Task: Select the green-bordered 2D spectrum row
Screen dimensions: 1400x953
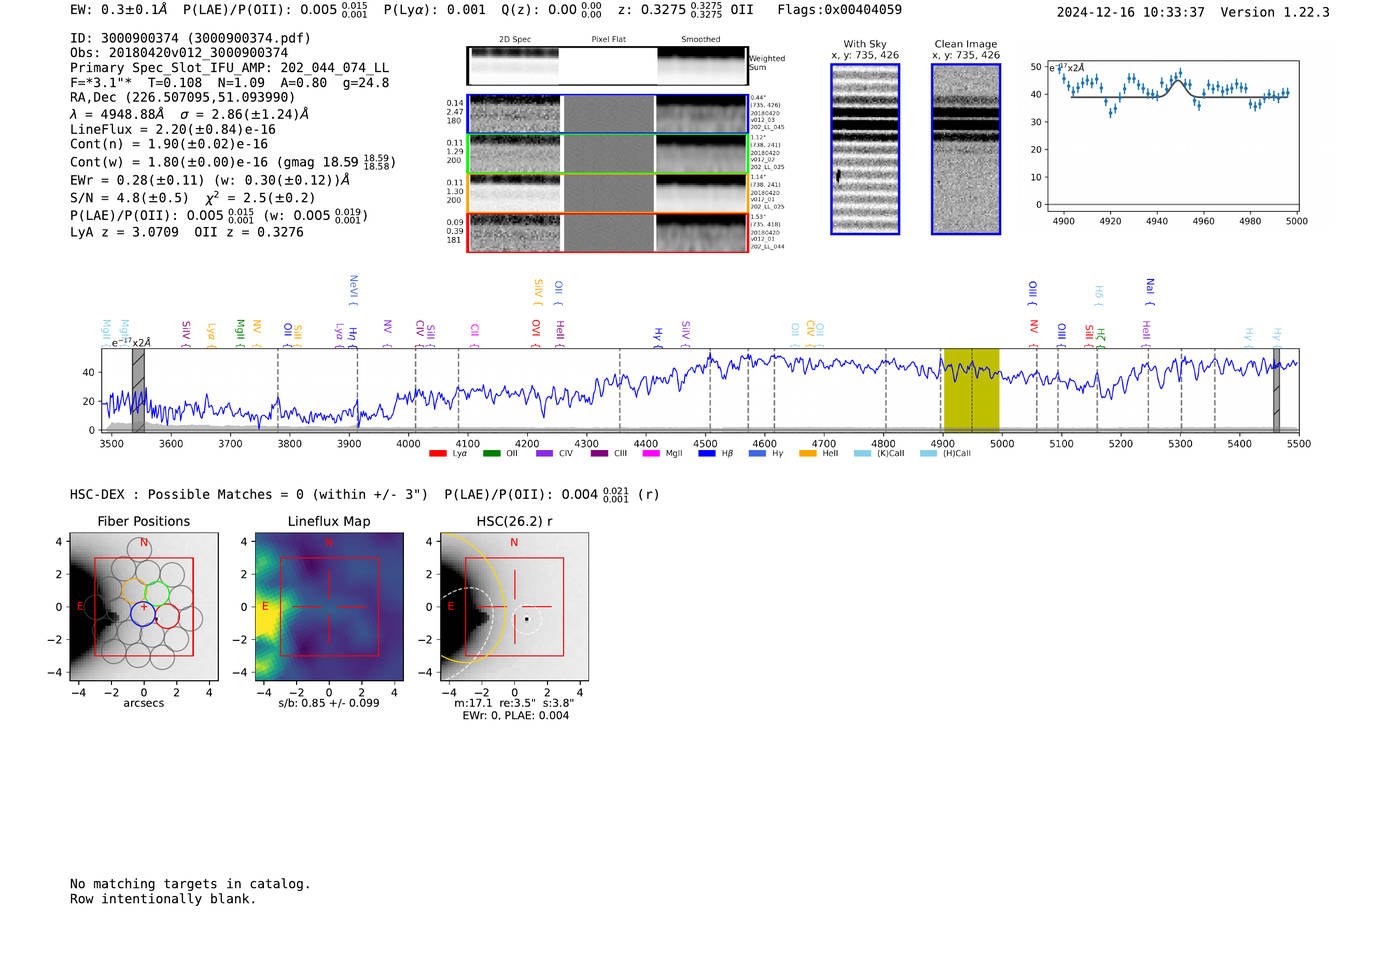Action: pos(607,154)
